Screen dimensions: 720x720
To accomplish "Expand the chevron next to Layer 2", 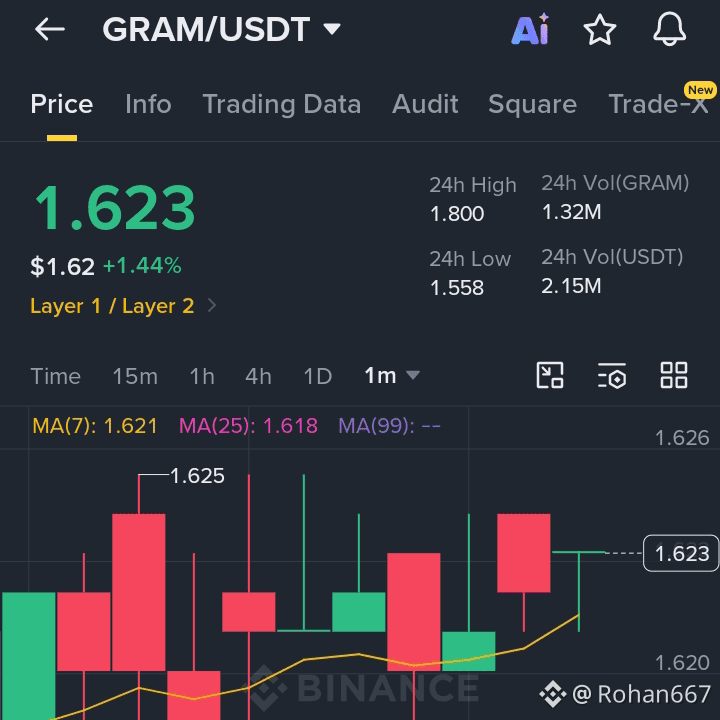I will click(x=212, y=305).
